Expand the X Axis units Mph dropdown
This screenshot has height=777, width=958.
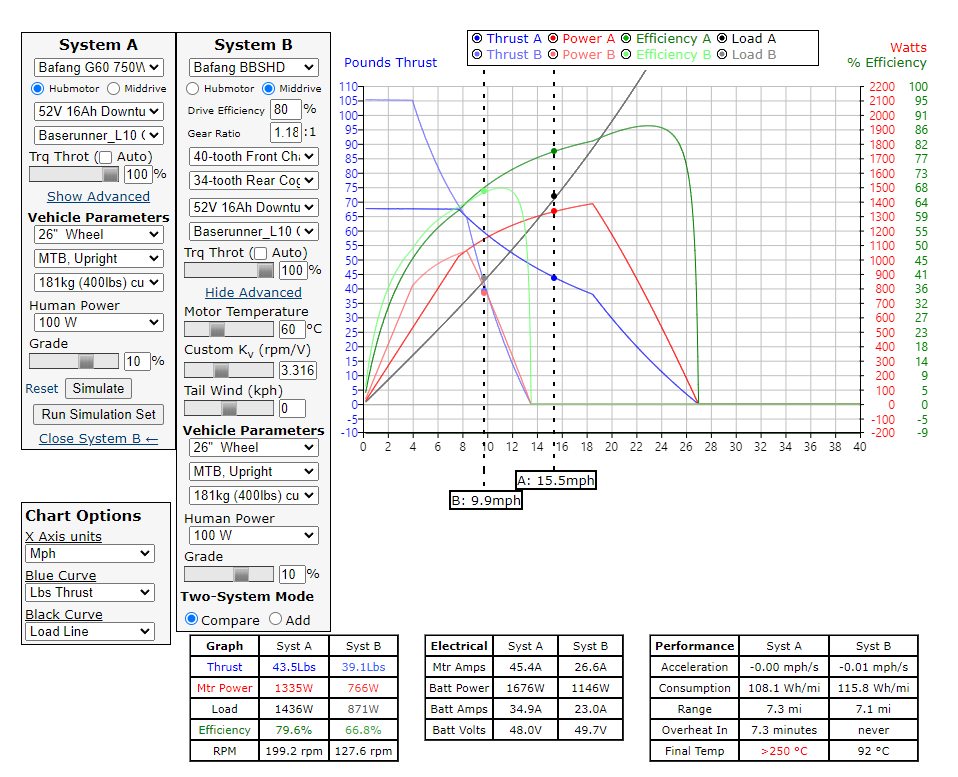click(x=90, y=554)
